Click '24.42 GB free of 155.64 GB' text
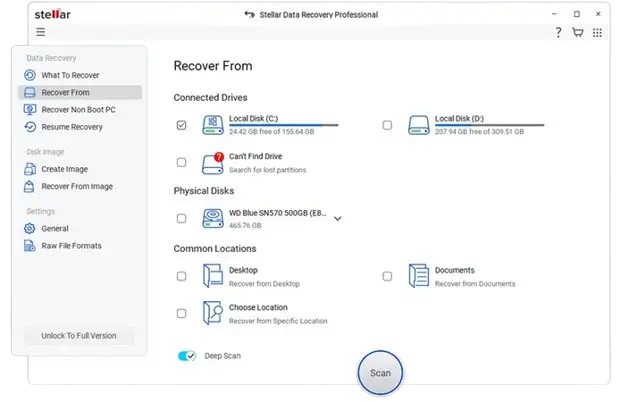This screenshot has width=621, height=402. tap(271, 131)
